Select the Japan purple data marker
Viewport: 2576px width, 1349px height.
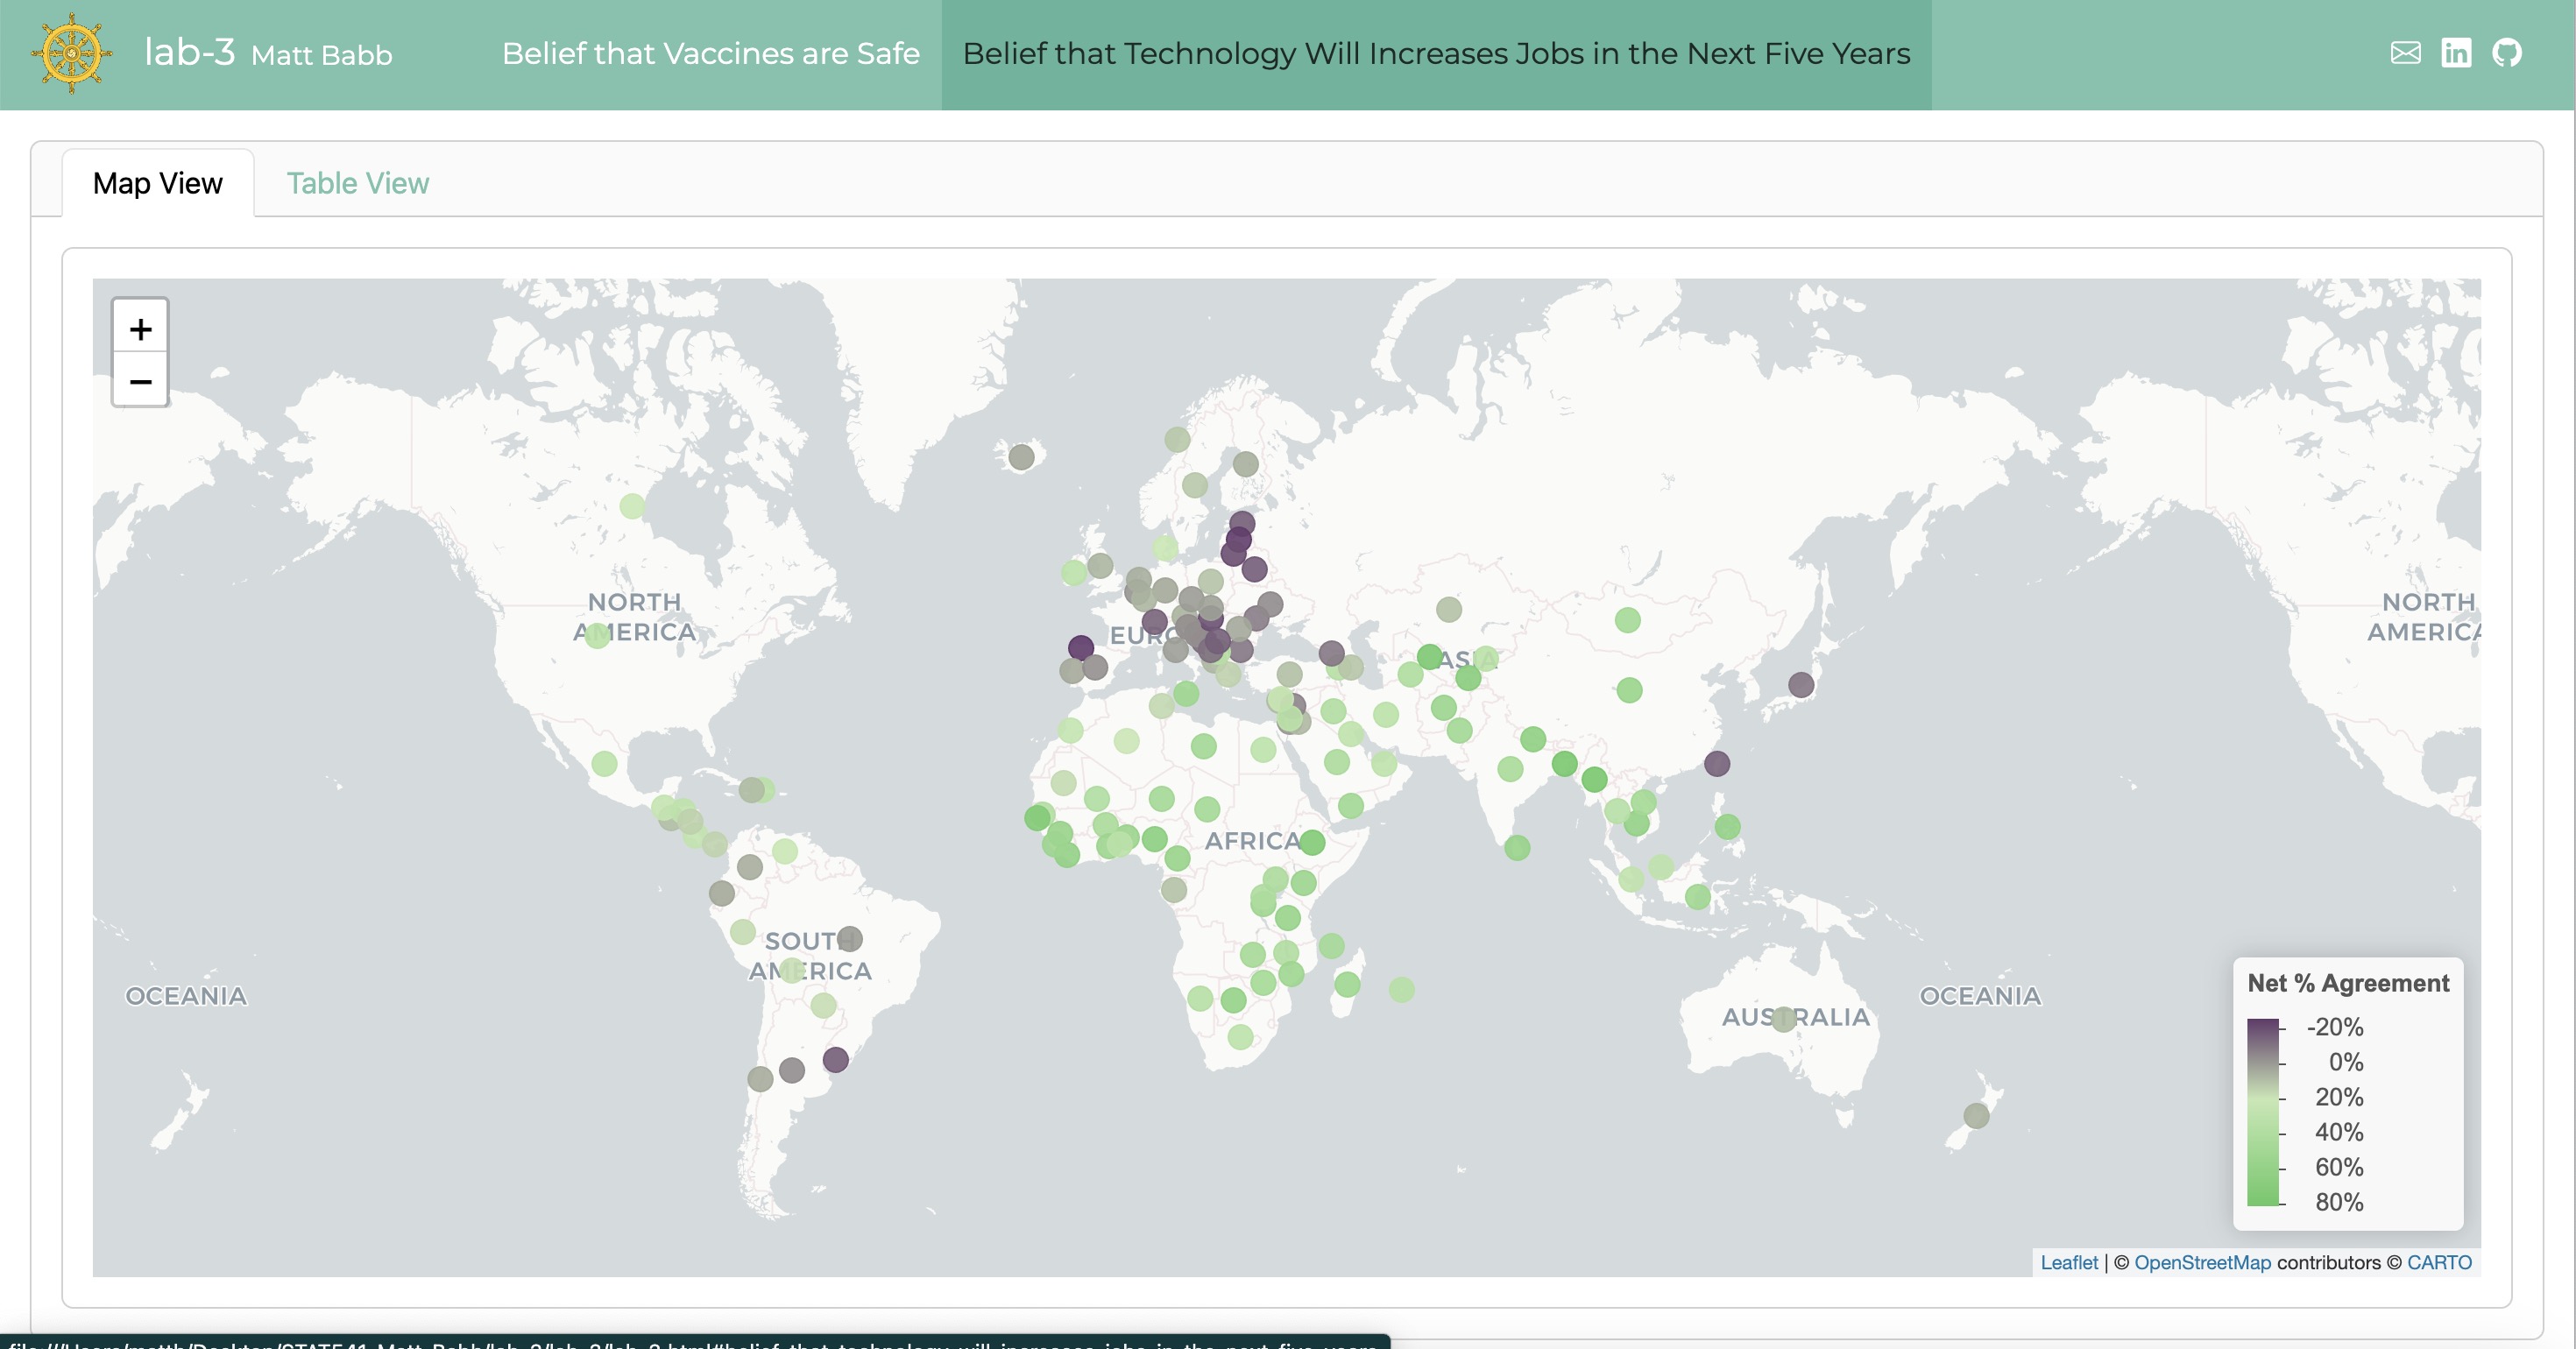(1801, 685)
